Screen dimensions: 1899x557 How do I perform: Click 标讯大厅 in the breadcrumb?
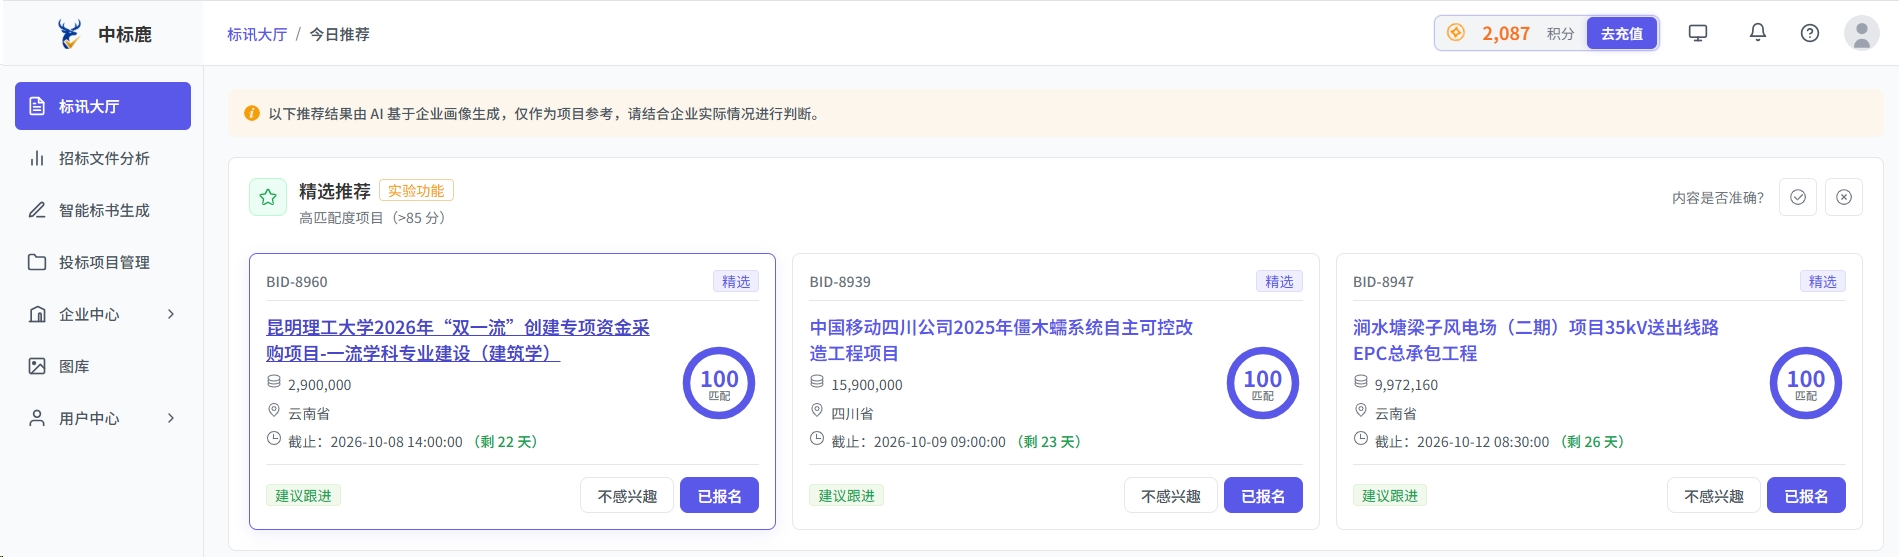click(x=257, y=34)
